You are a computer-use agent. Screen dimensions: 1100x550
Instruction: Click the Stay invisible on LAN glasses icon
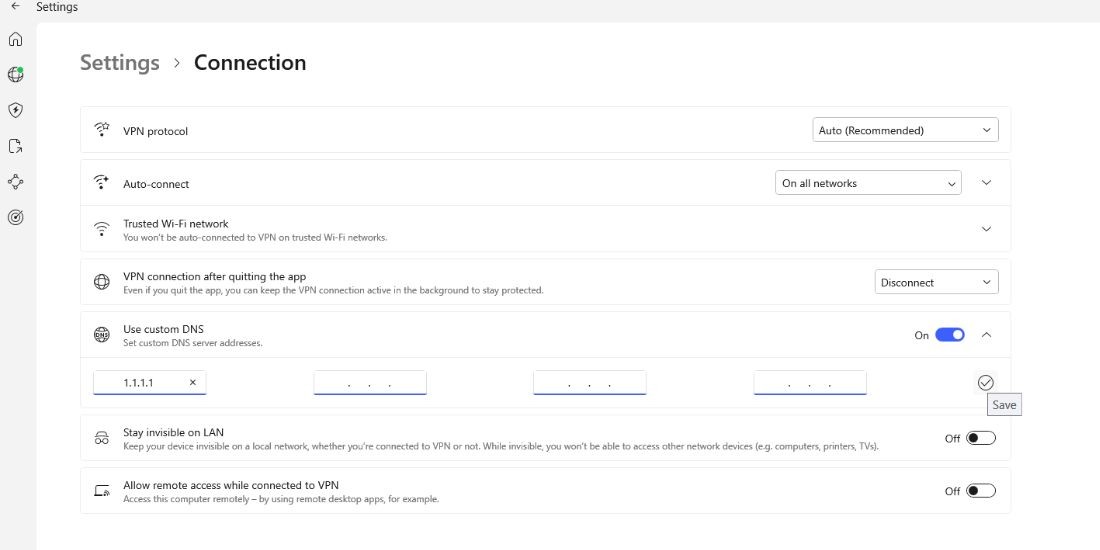tap(102, 438)
